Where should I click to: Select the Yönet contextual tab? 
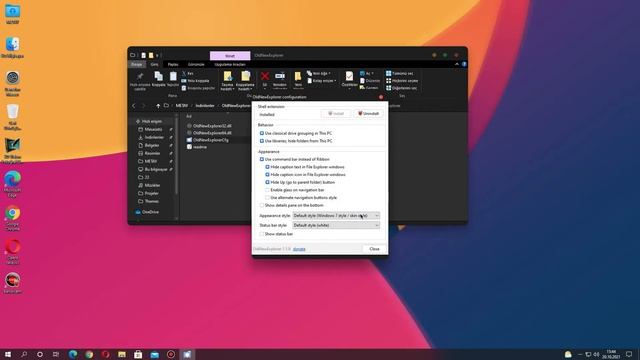pyautogui.click(x=230, y=56)
